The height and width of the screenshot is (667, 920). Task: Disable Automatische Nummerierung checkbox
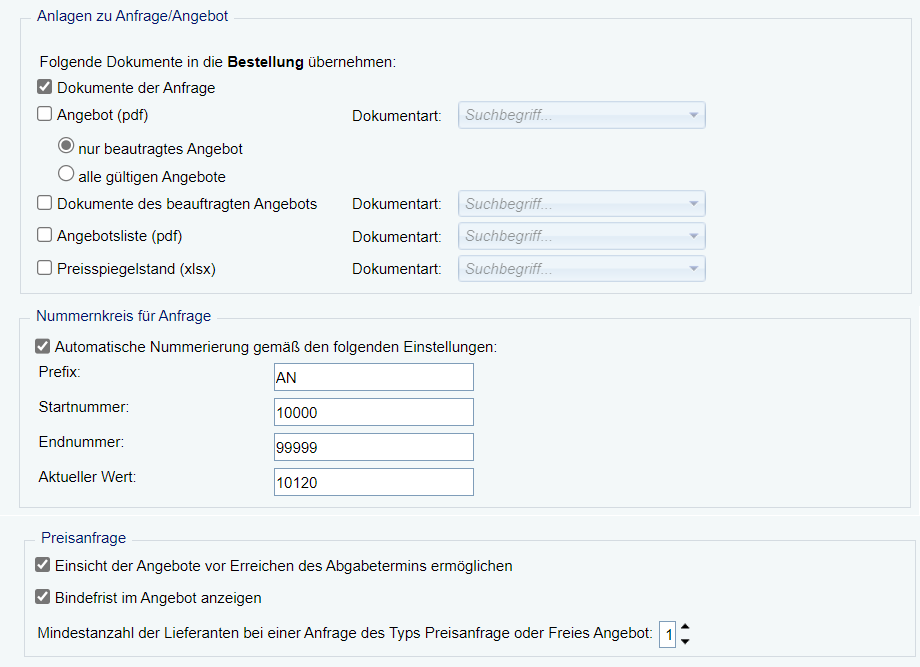point(42,347)
